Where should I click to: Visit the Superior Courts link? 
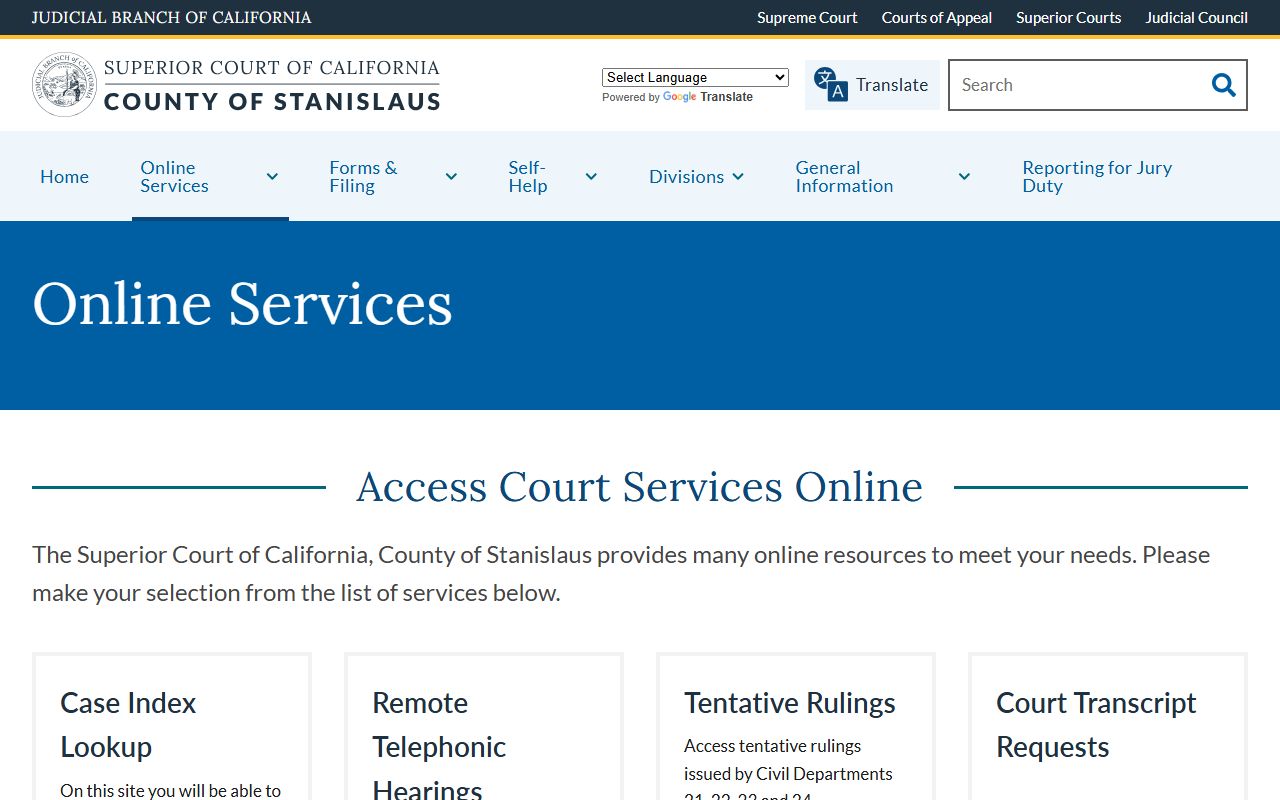click(x=1069, y=18)
